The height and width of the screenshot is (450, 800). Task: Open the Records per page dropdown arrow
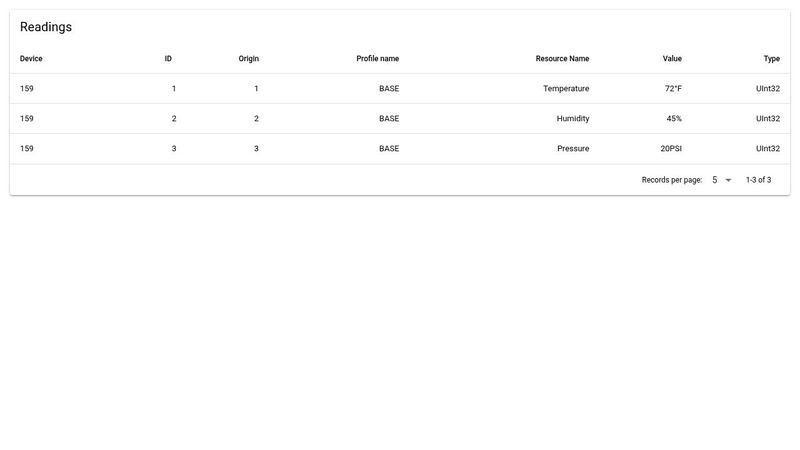(728, 180)
